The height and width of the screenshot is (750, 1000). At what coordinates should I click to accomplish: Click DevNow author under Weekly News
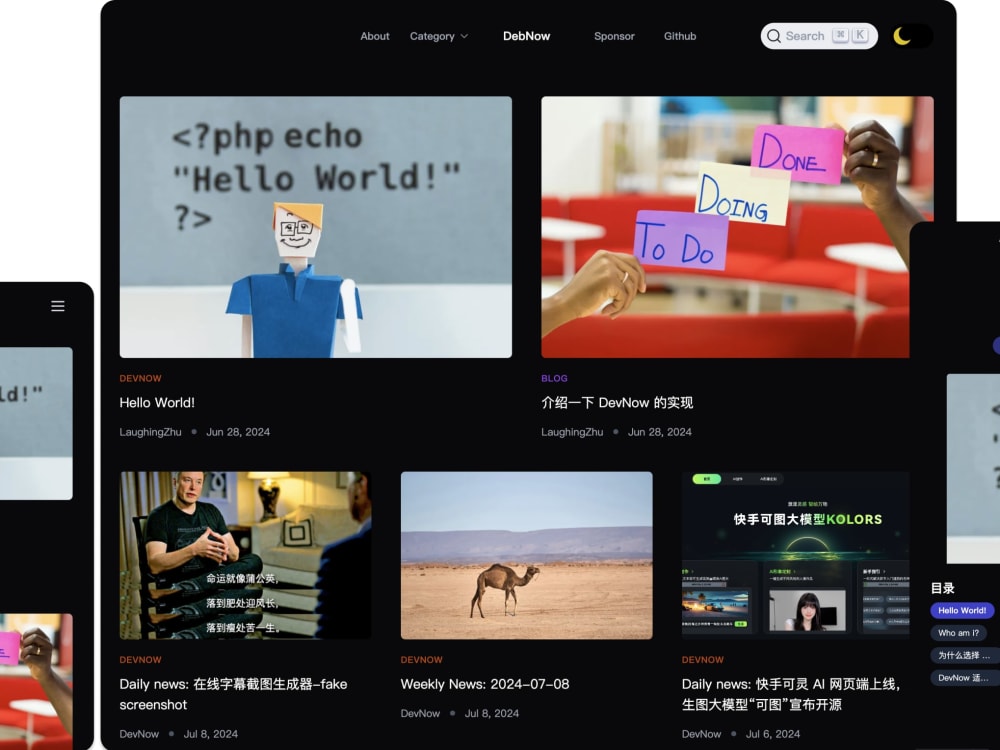(x=420, y=713)
